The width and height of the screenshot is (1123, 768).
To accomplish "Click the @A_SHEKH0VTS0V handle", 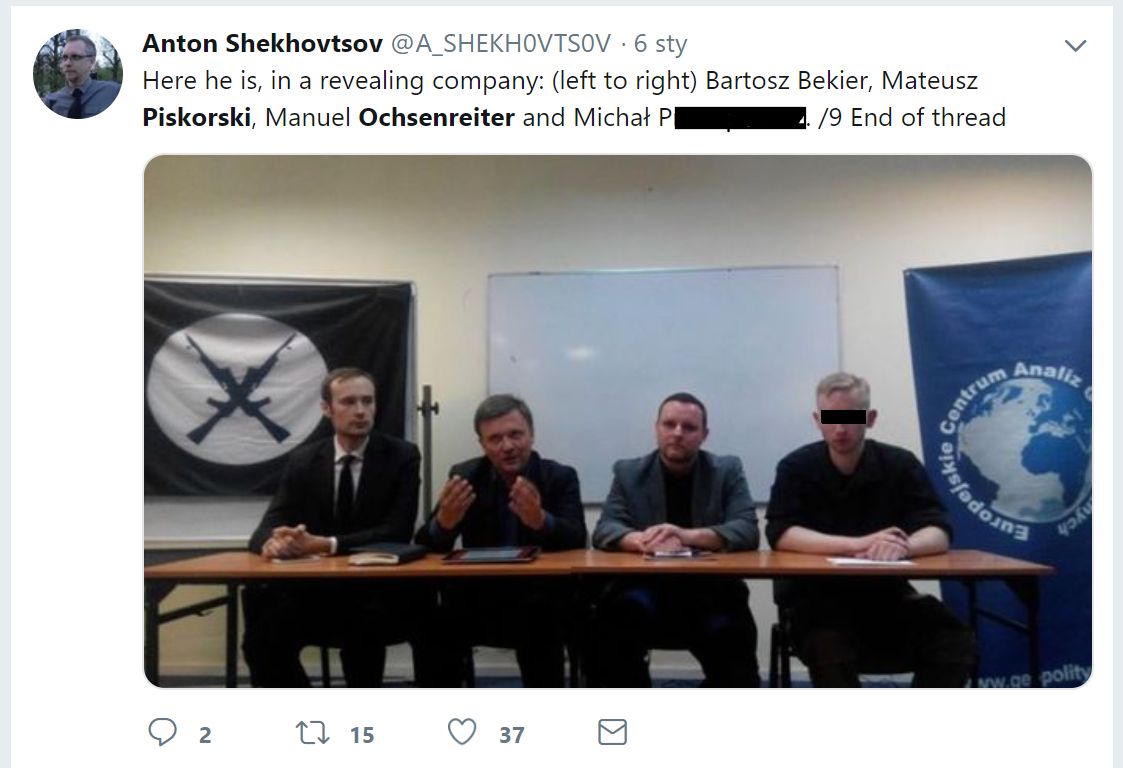I will pos(501,43).
